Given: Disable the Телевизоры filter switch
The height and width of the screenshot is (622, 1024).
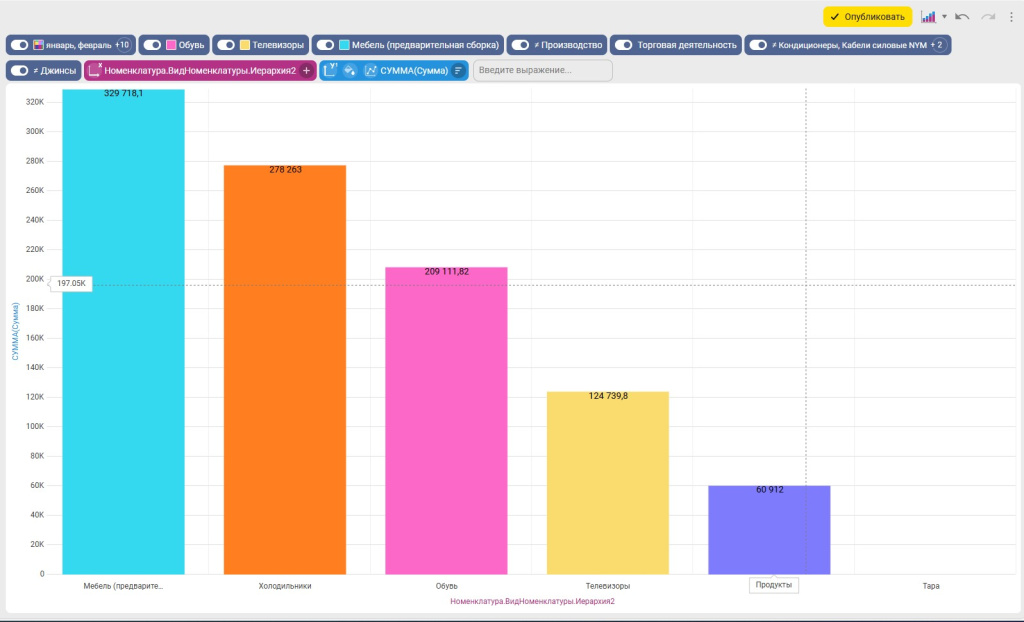Looking at the screenshot, I should [x=226, y=45].
